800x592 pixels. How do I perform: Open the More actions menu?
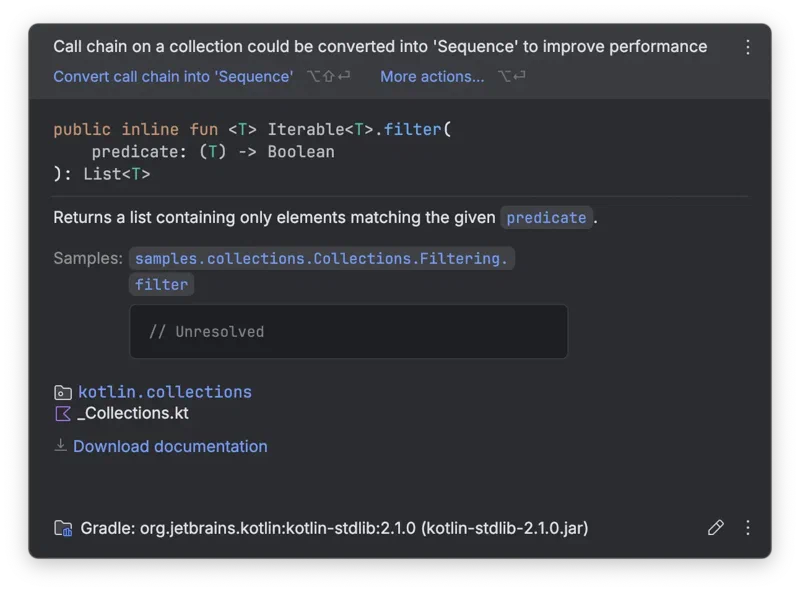tap(432, 76)
